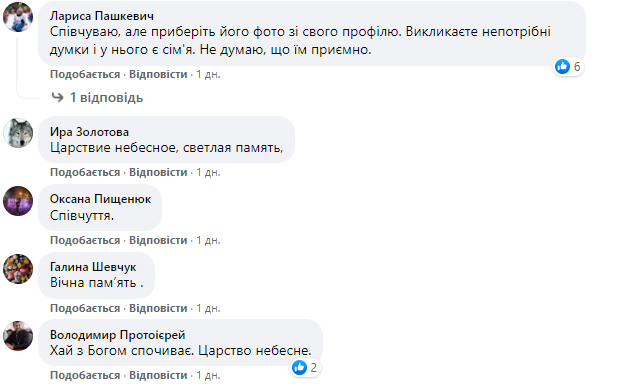Open the name link 'Лариса Пашкевич'
The width and height of the screenshot is (619, 386).
click(x=102, y=16)
